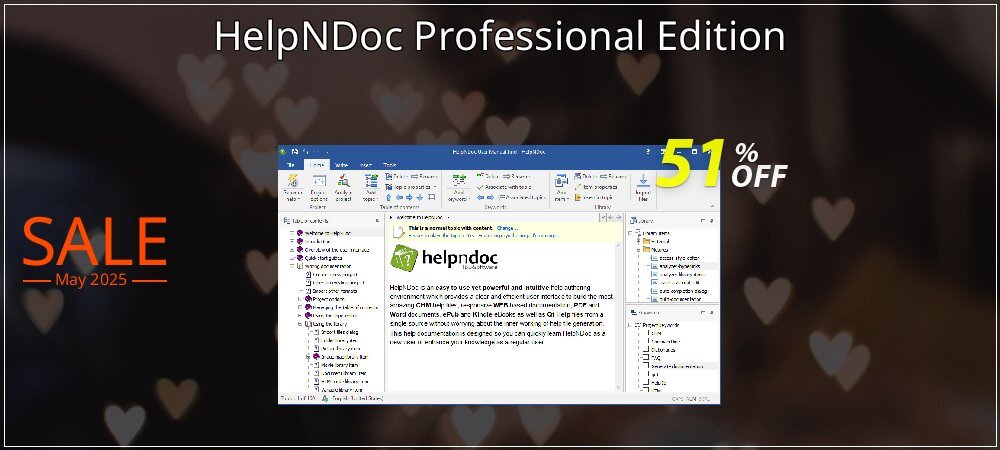Delete item in the Library group
Viewport: 1000px width, 450px height.
coord(585,177)
